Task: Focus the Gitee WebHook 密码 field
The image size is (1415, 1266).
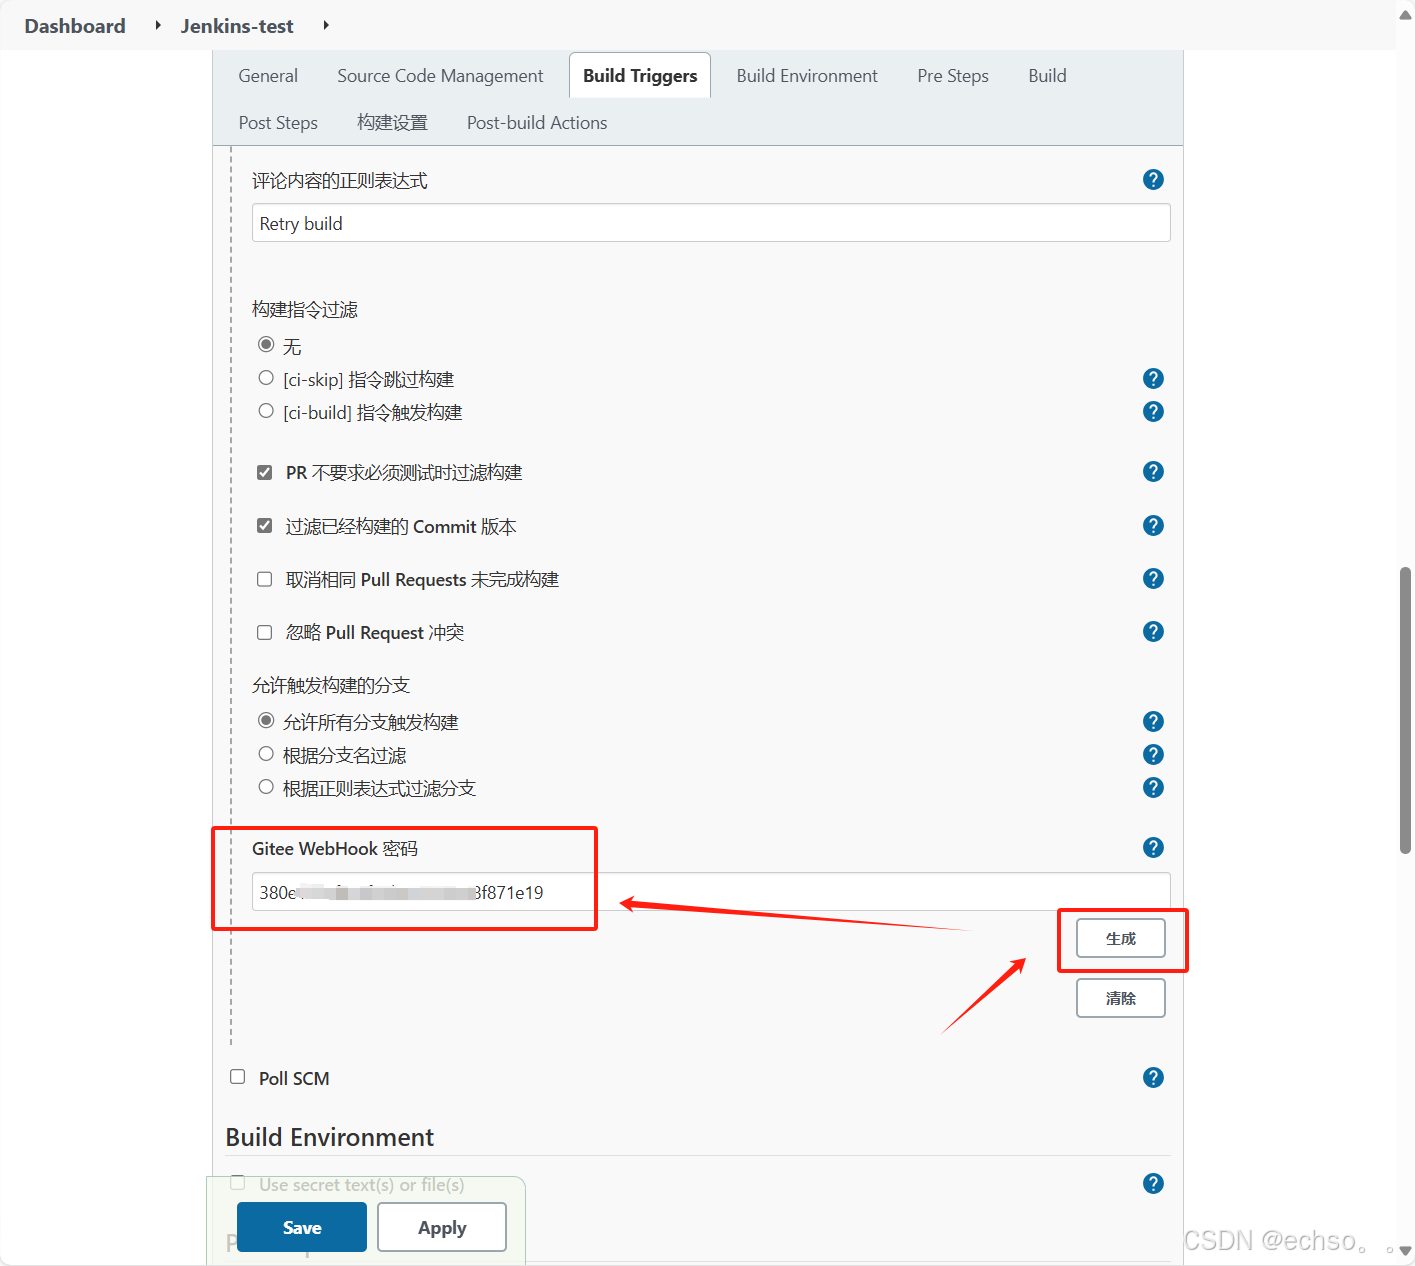Action: coord(711,892)
